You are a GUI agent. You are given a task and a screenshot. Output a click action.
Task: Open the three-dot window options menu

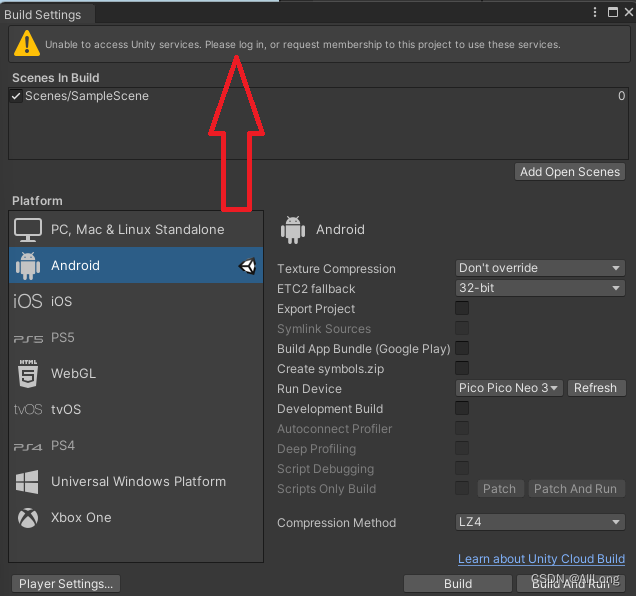[x=595, y=12]
